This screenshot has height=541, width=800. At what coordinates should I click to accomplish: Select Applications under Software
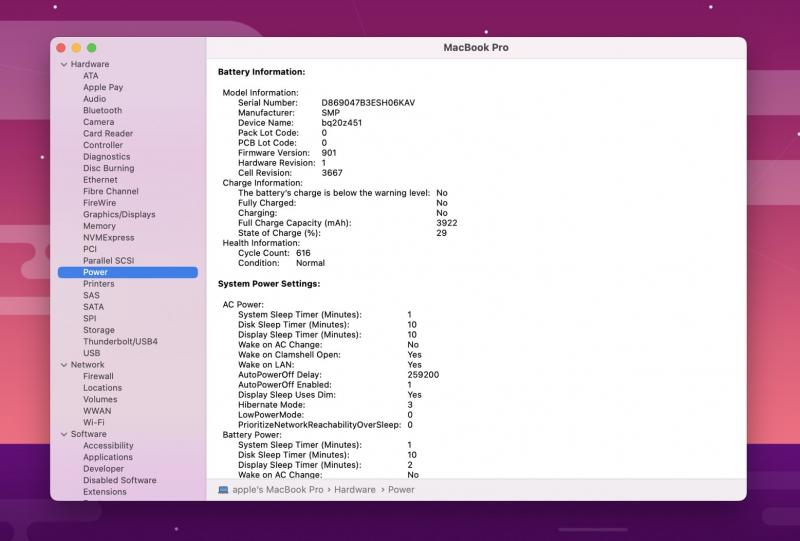(107, 457)
